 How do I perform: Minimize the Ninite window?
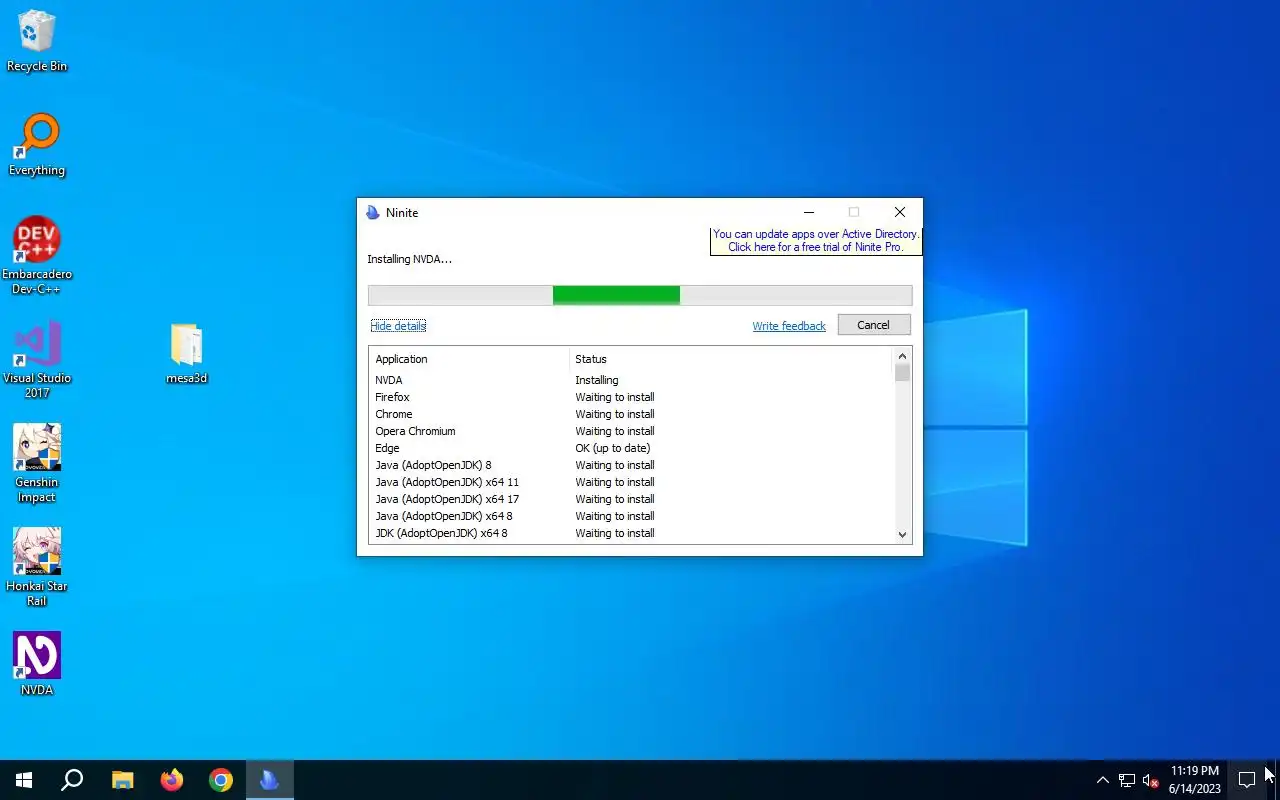(x=809, y=212)
